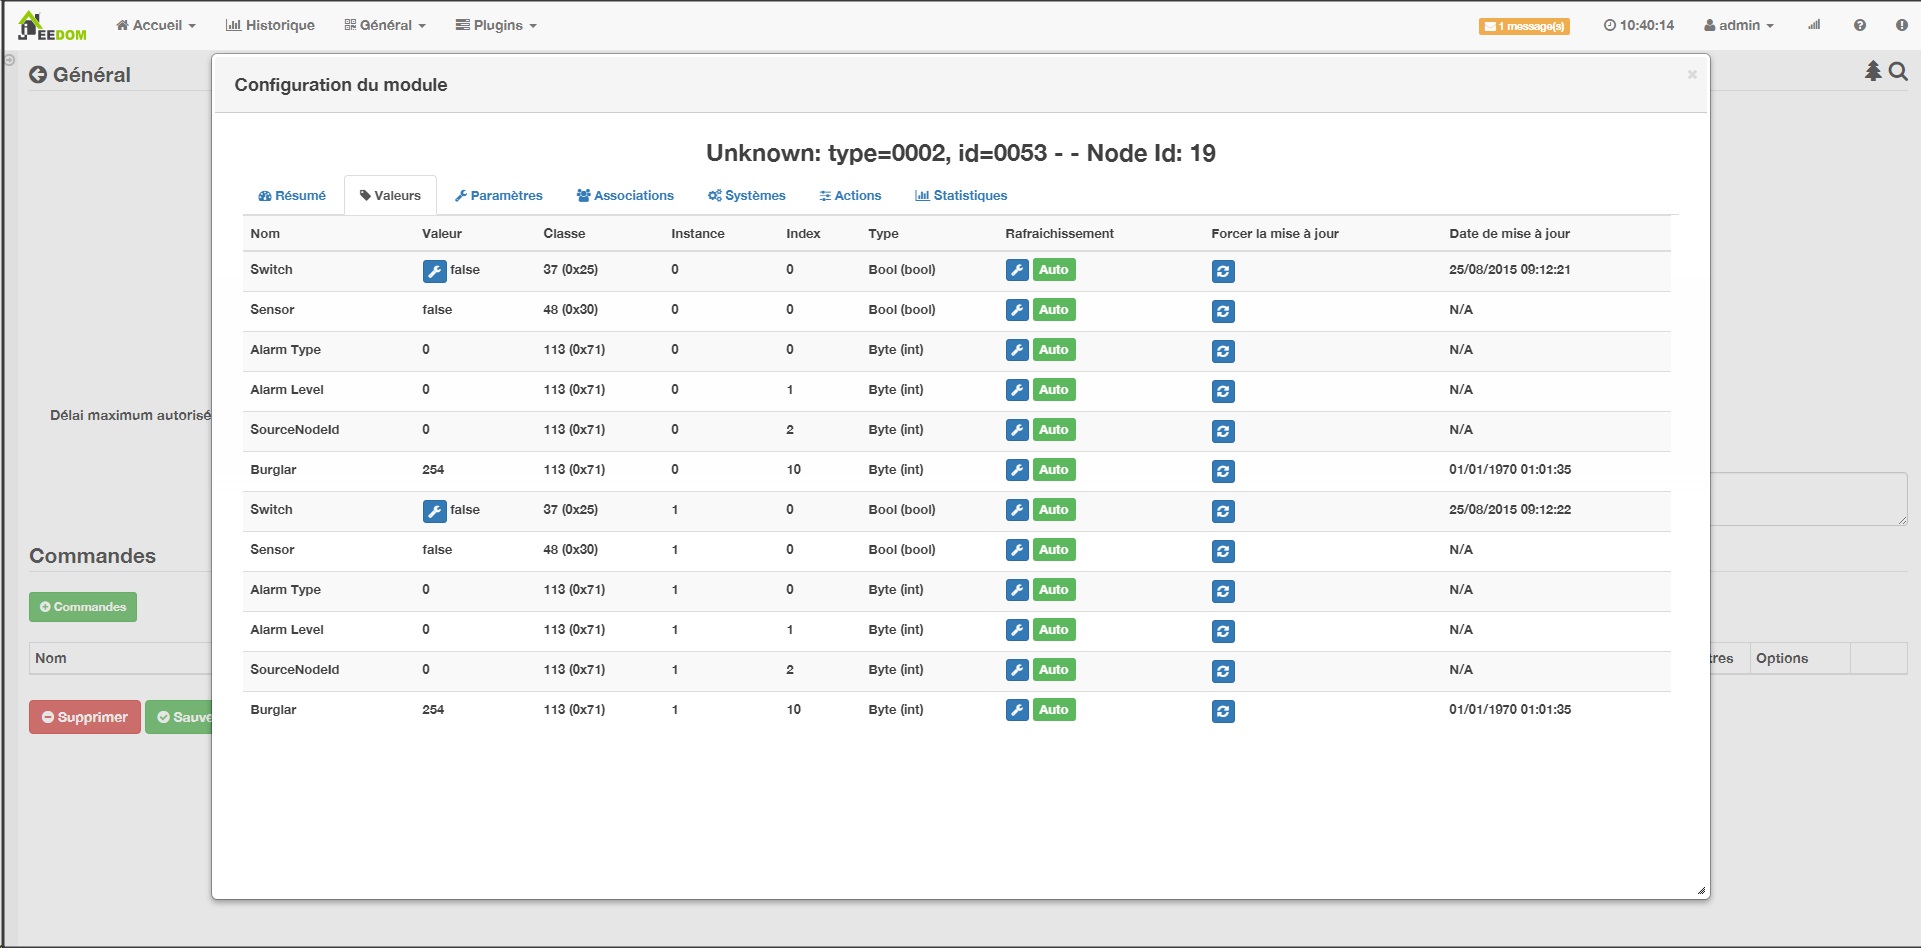Click Auto button for SourceNodeId instance 1
Image resolution: width=1921 pixels, height=948 pixels.
pos(1054,670)
